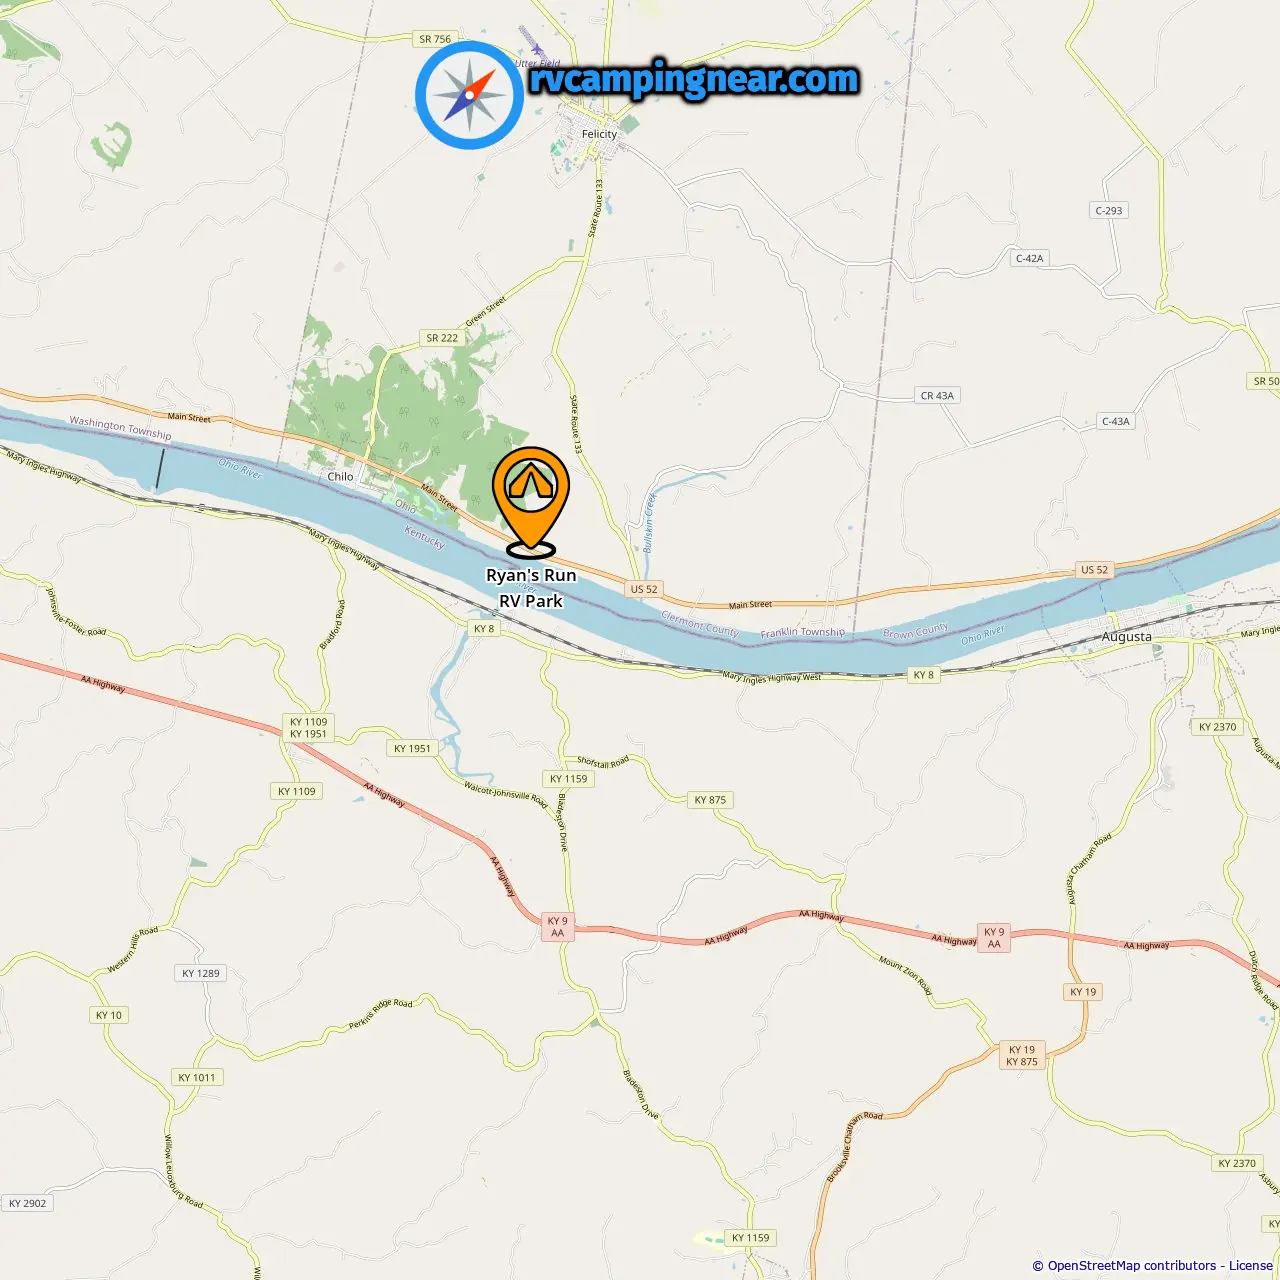Click the KY 875 shield near Shofstall Road

click(x=710, y=800)
